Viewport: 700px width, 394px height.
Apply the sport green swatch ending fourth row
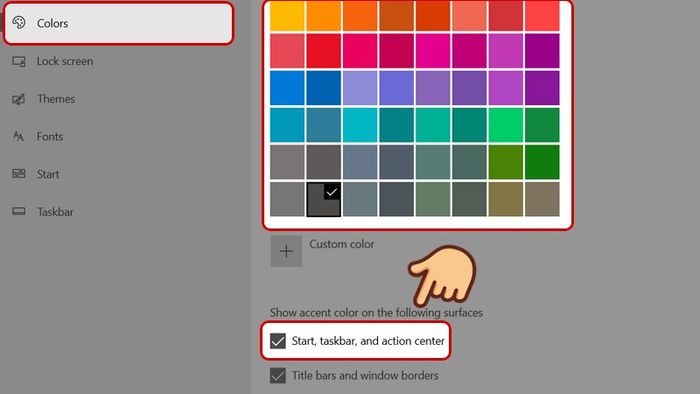click(x=542, y=125)
